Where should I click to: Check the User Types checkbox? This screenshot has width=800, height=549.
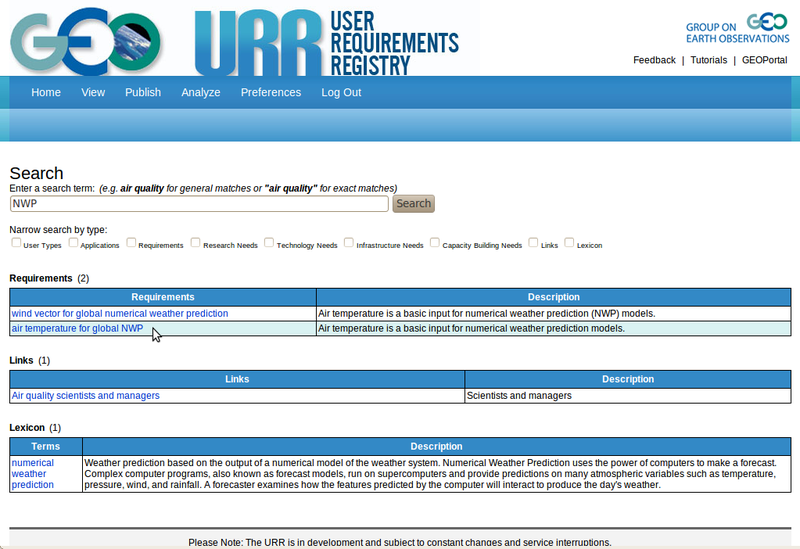pos(16,243)
